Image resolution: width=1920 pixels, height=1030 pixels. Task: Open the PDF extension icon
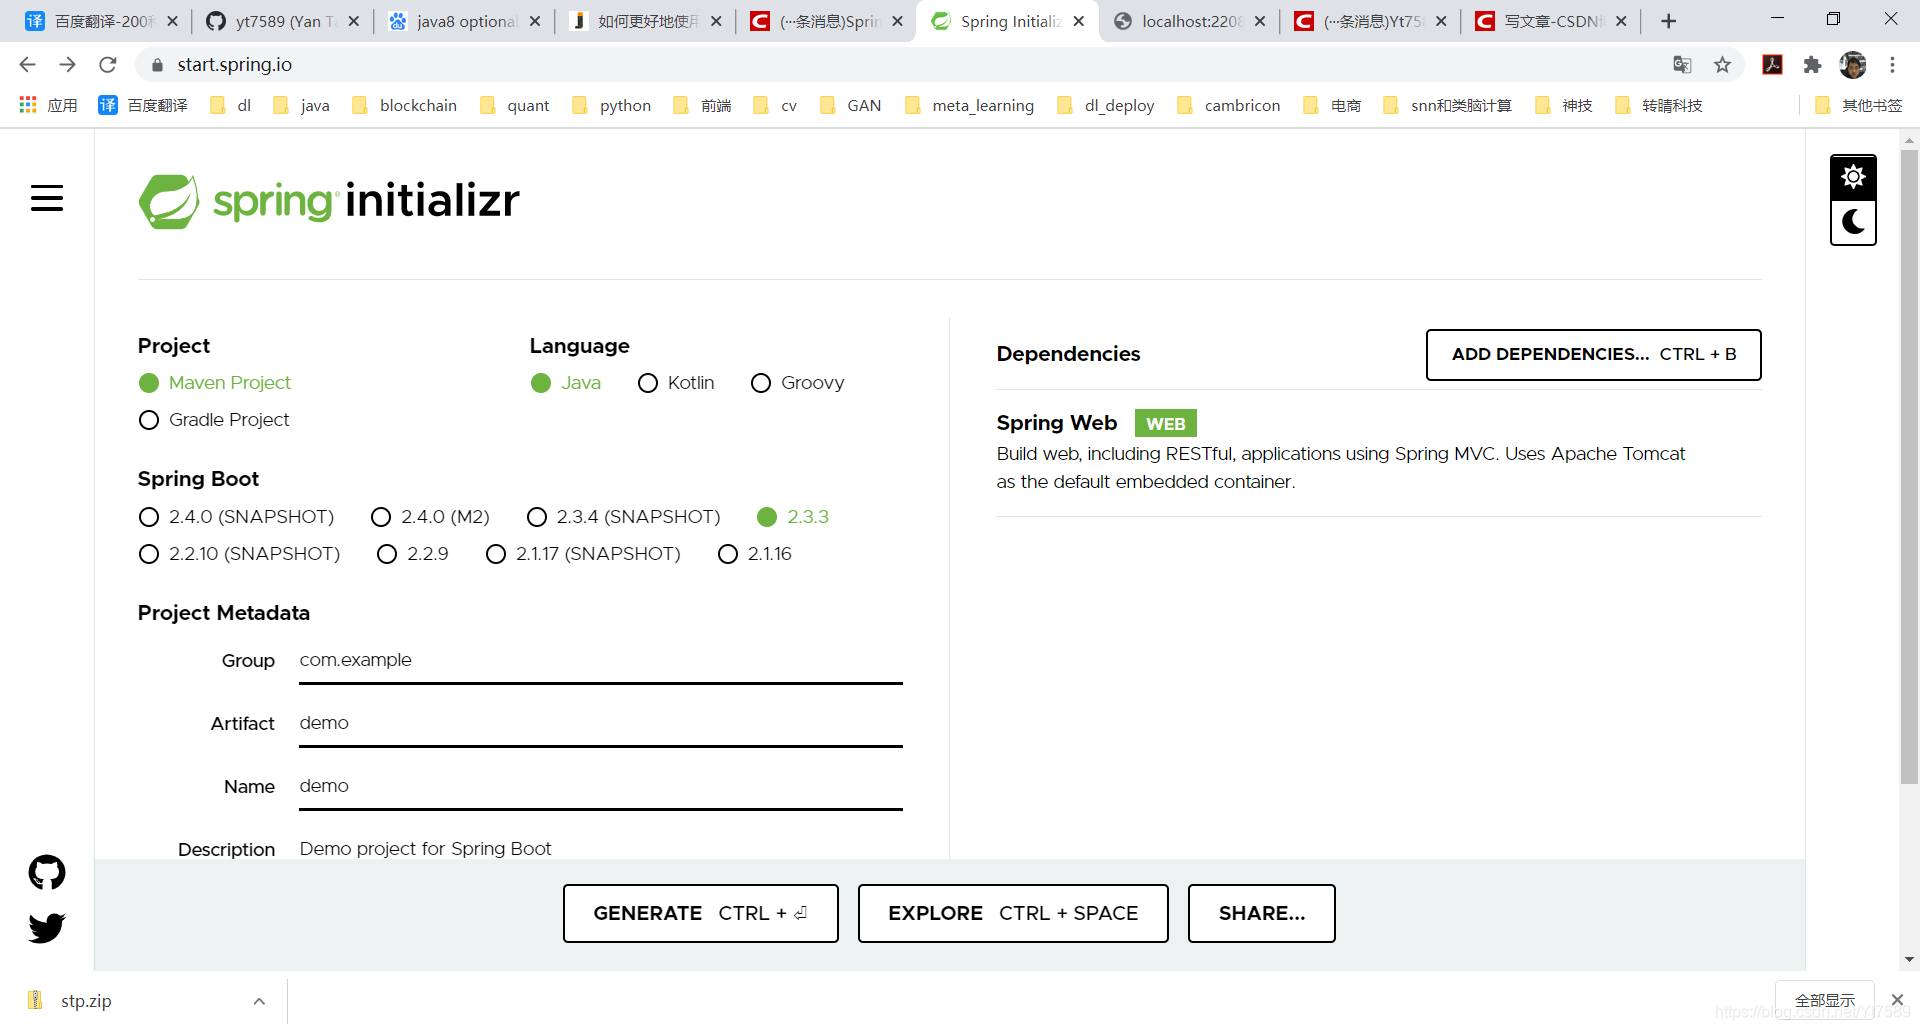[1772, 65]
